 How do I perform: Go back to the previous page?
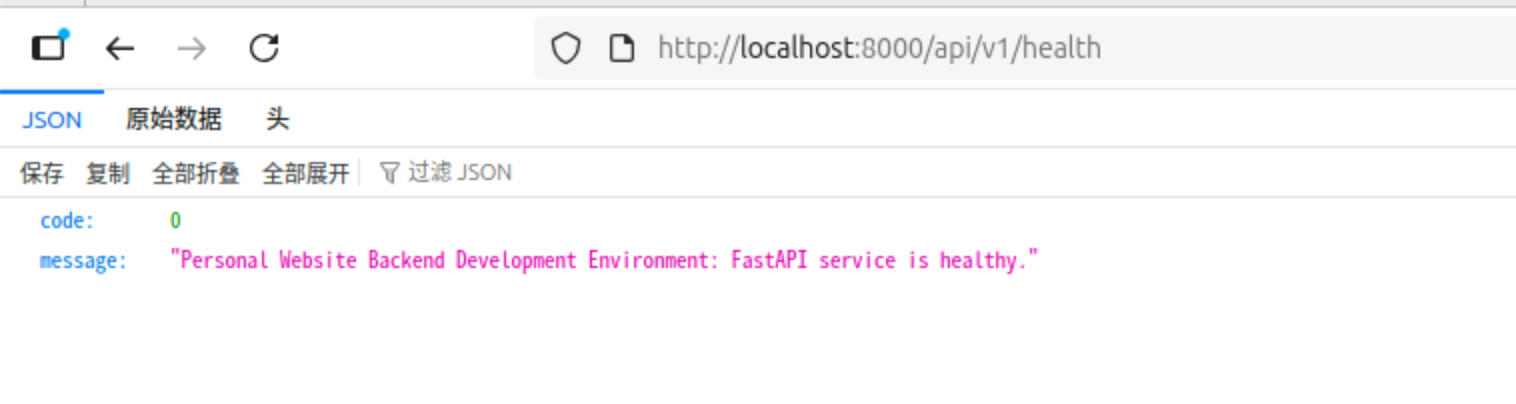(120, 48)
